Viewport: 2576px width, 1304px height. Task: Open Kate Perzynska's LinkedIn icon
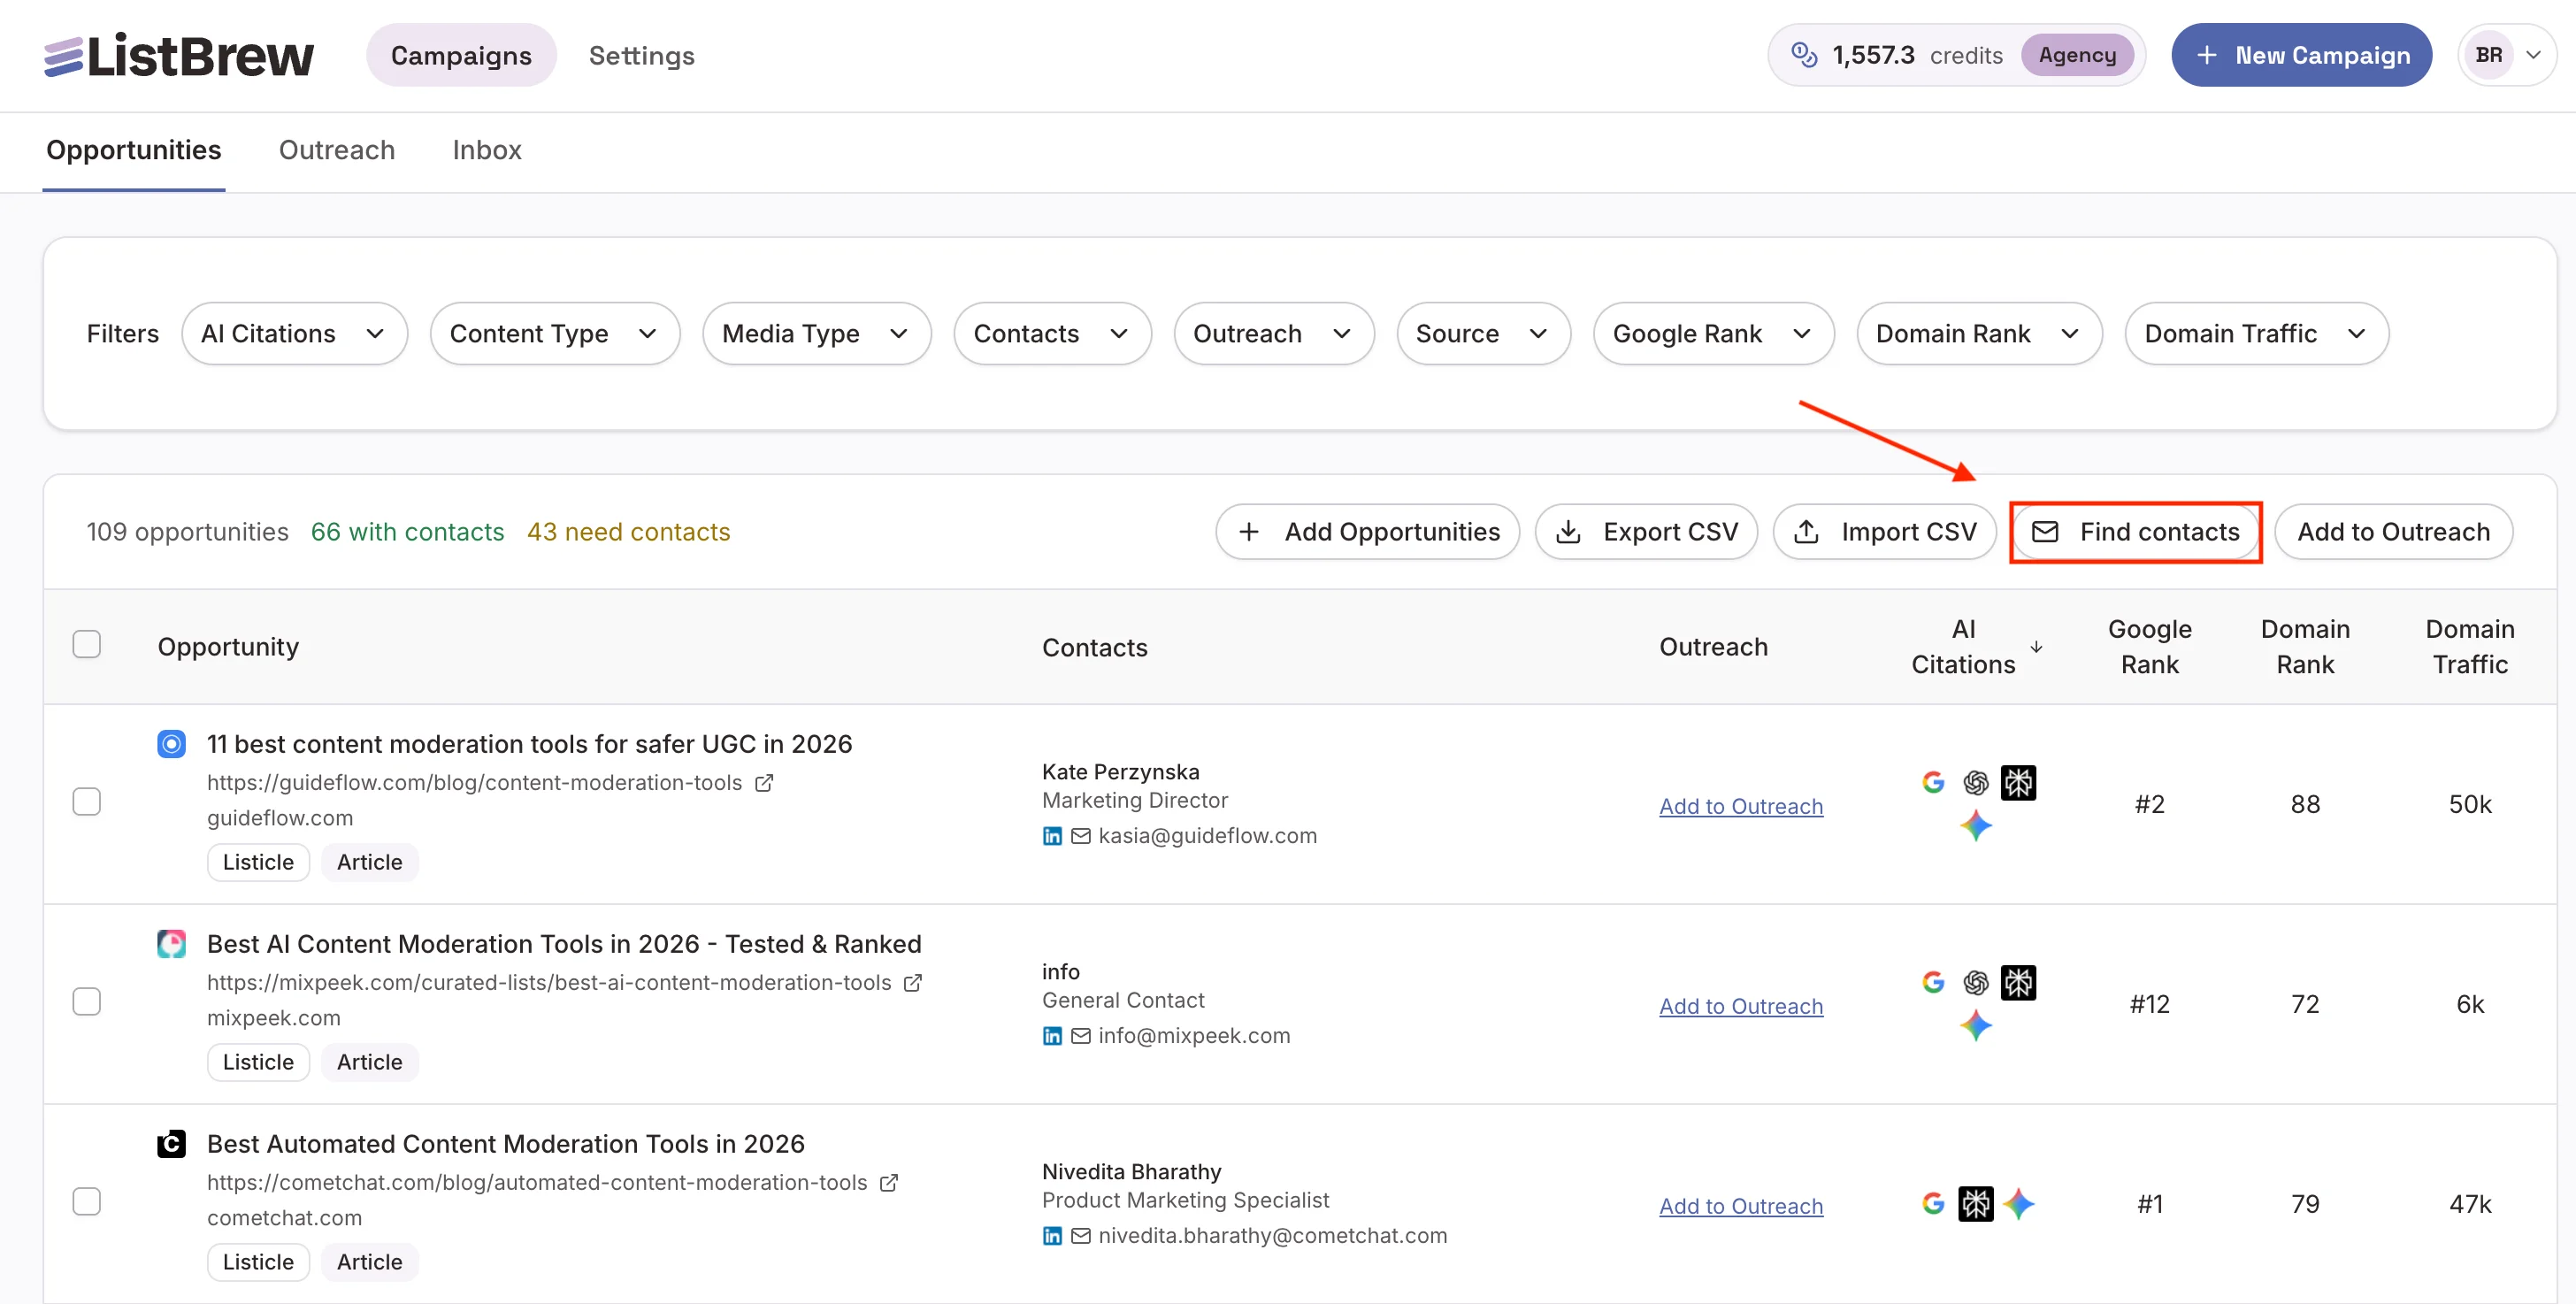coord(1052,836)
